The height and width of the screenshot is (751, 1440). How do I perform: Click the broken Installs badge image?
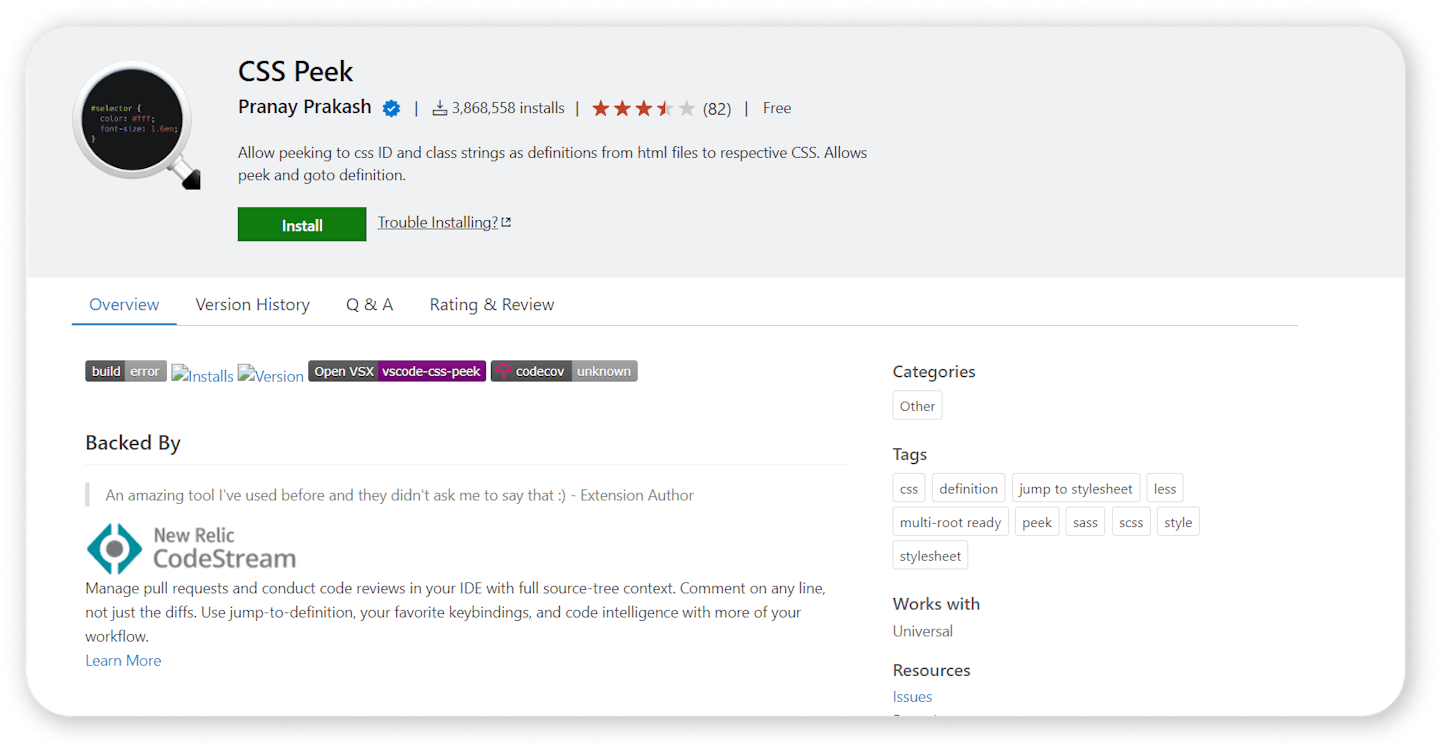tap(202, 376)
